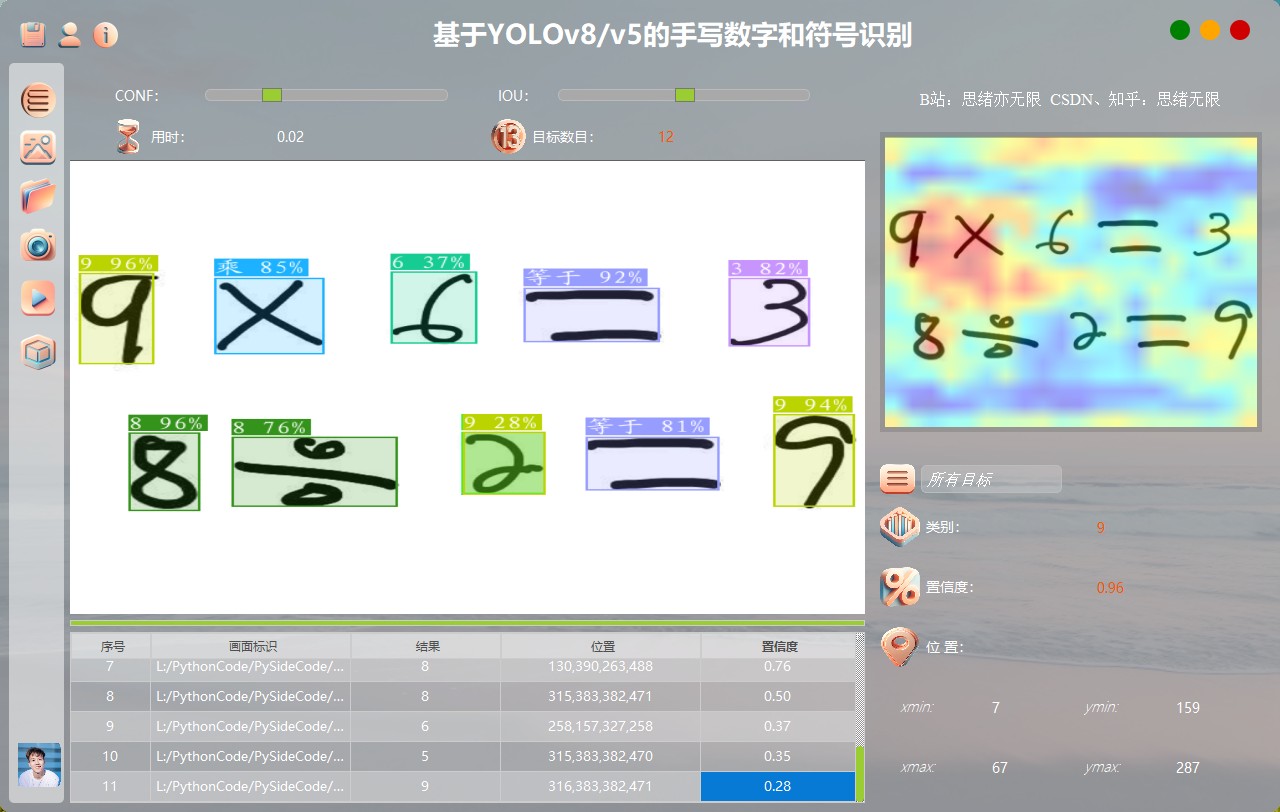Click highlighted confidence cell 0.28
Screen dimensions: 1280x812
778,786
